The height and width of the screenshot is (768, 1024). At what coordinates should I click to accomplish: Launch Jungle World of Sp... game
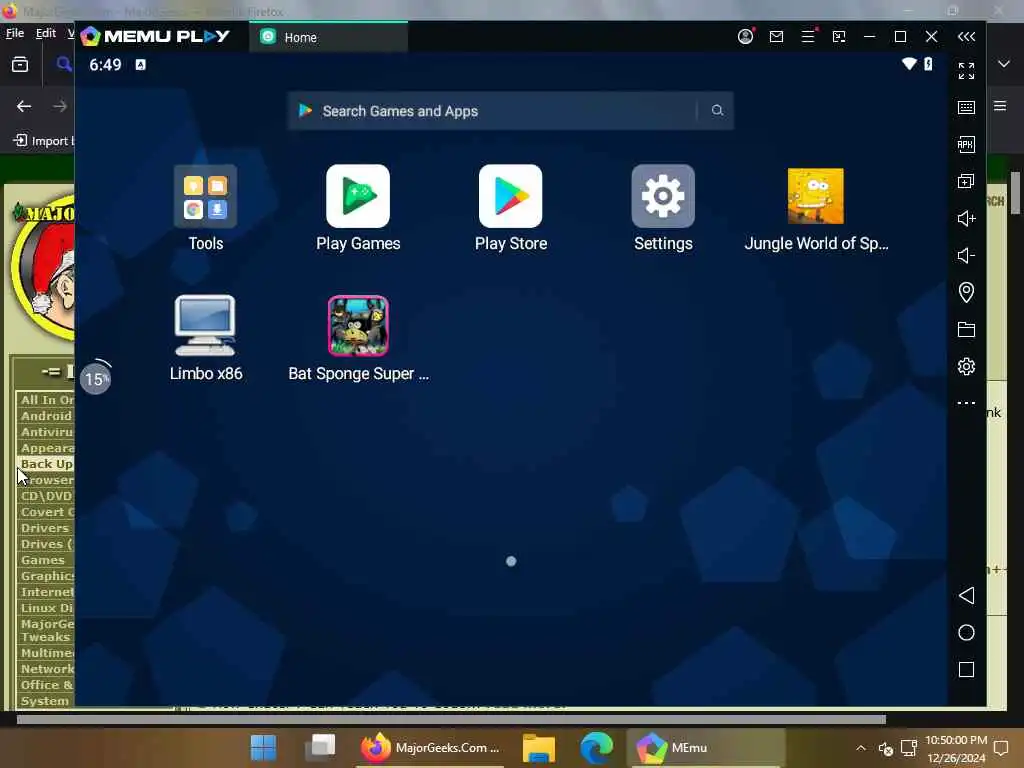point(816,208)
